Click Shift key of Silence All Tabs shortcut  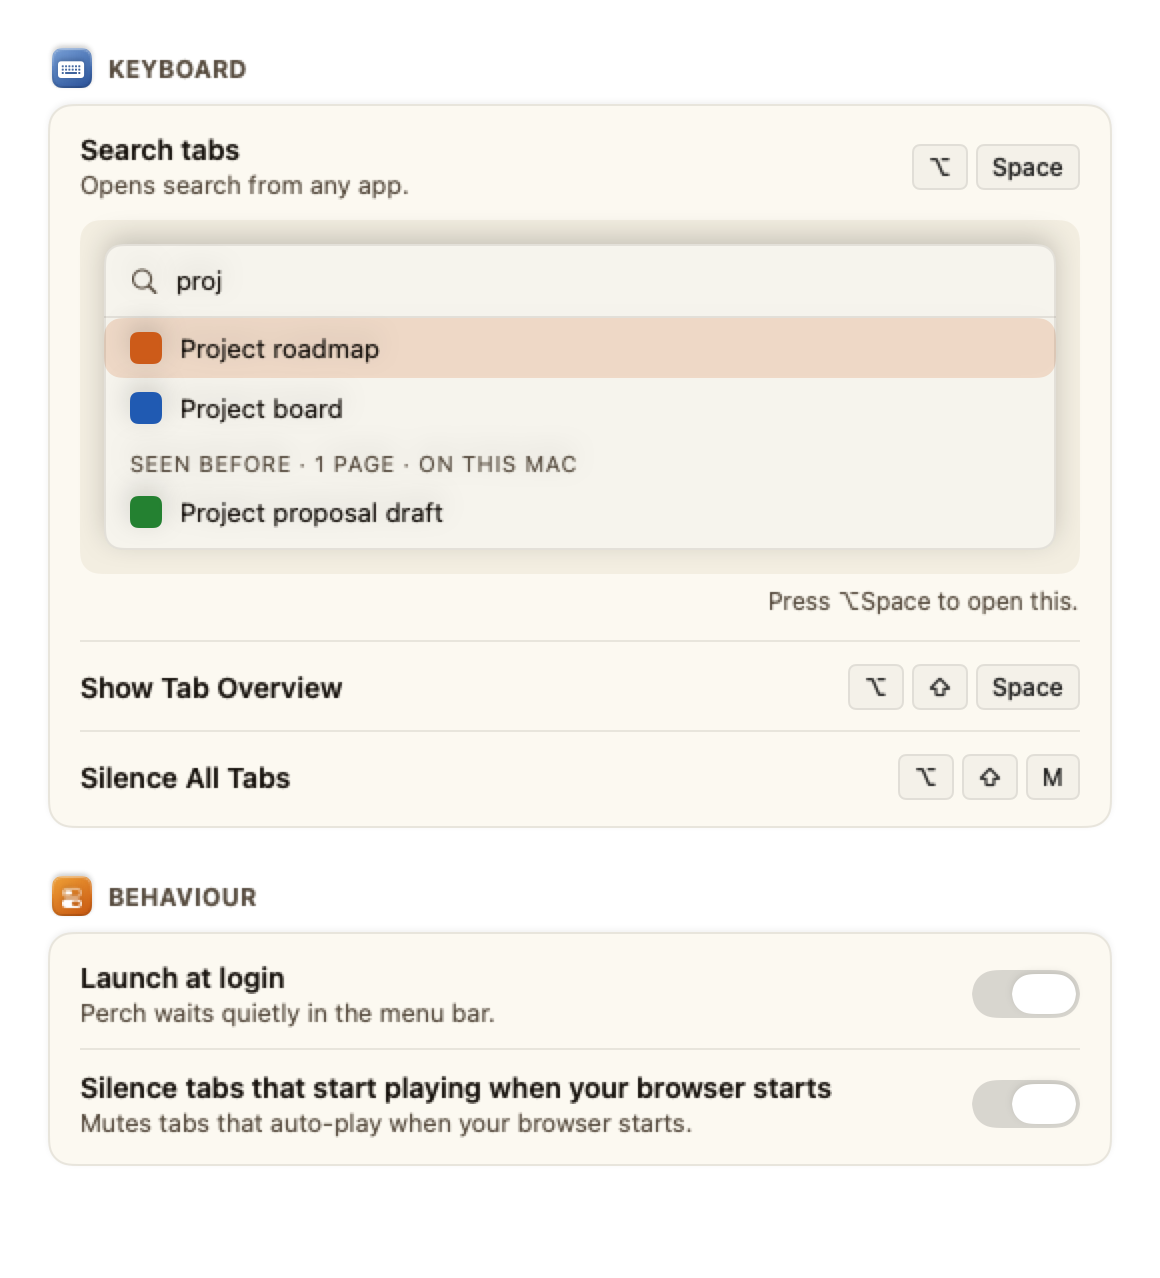coord(990,777)
